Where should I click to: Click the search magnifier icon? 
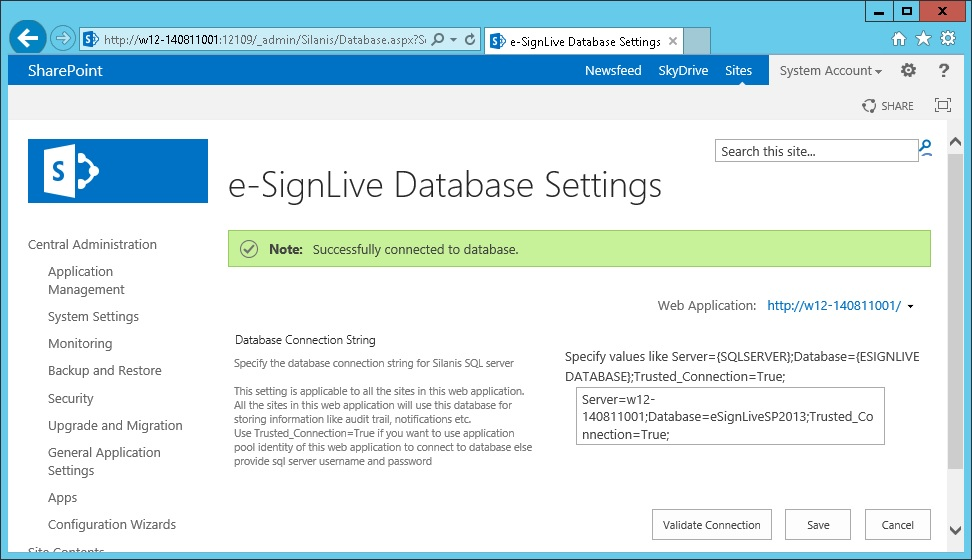click(926, 150)
